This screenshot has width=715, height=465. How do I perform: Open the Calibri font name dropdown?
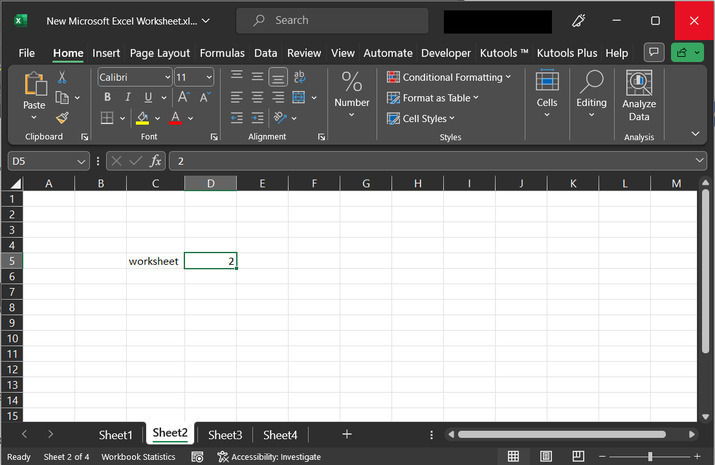[x=165, y=77]
